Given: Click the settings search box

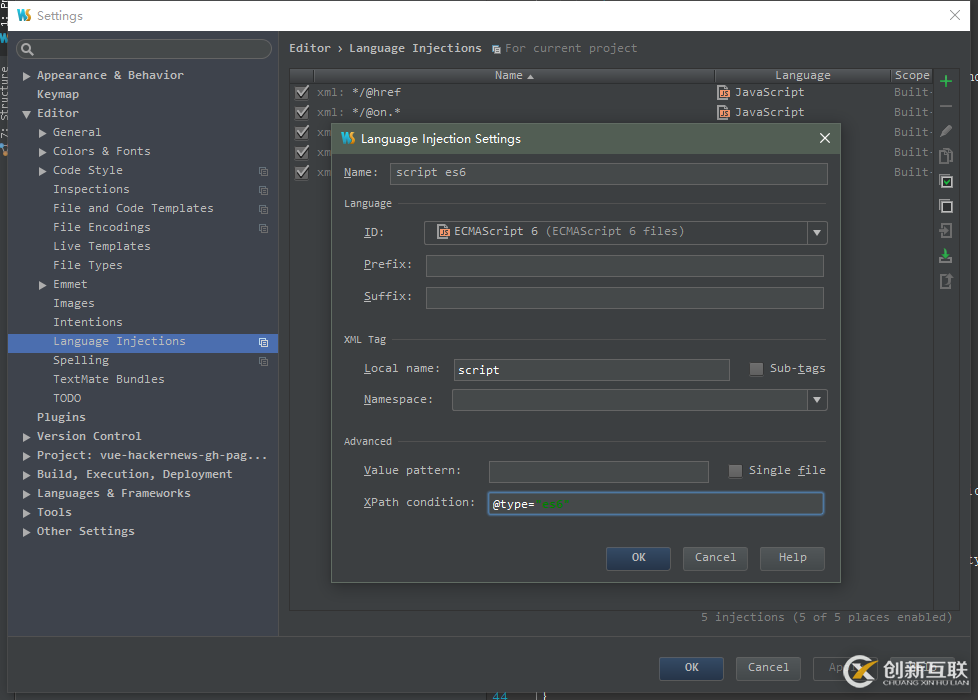Looking at the screenshot, I should point(144,49).
